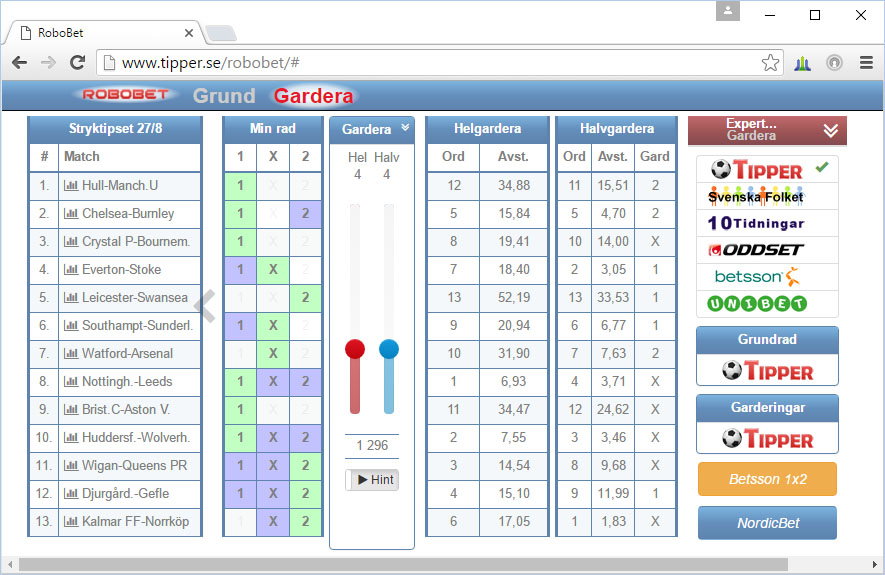Open the Betsson 1x2 button
Viewport: 885px width, 575px height.
(x=768, y=479)
